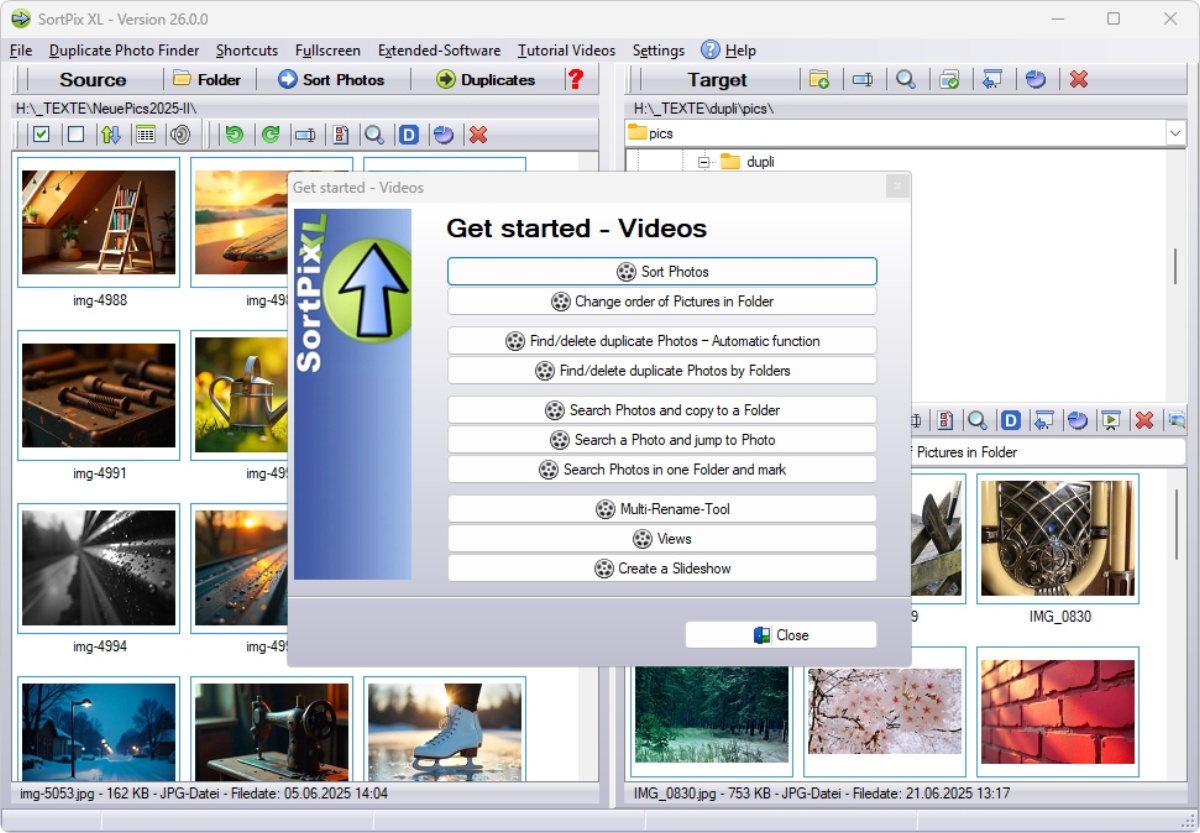The height and width of the screenshot is (833, 1200).
Task: Play Find/delete duplicate Photos by Folders video
Action: coord(662,371)
